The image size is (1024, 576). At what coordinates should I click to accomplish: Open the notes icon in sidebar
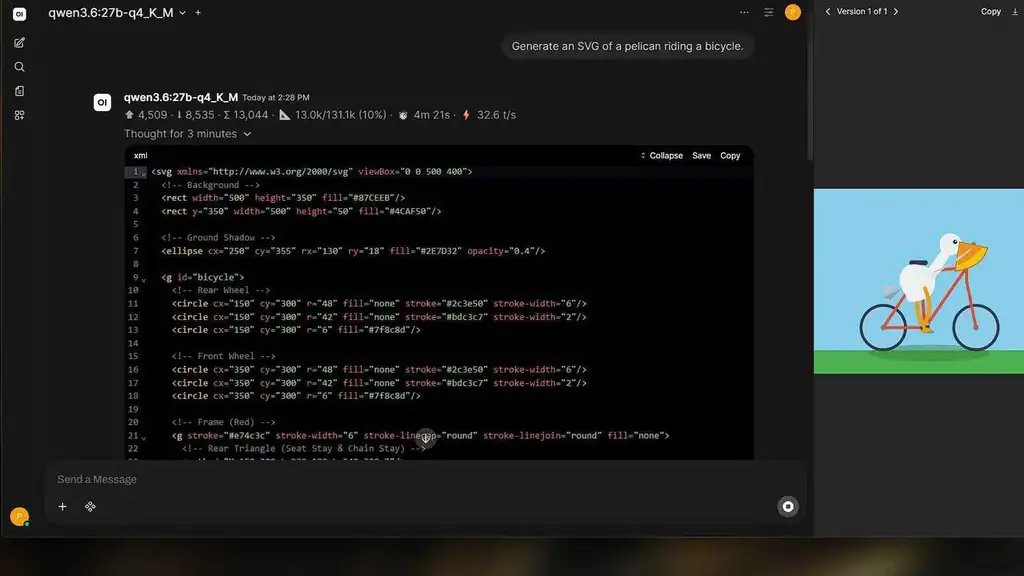pos(20,91)
